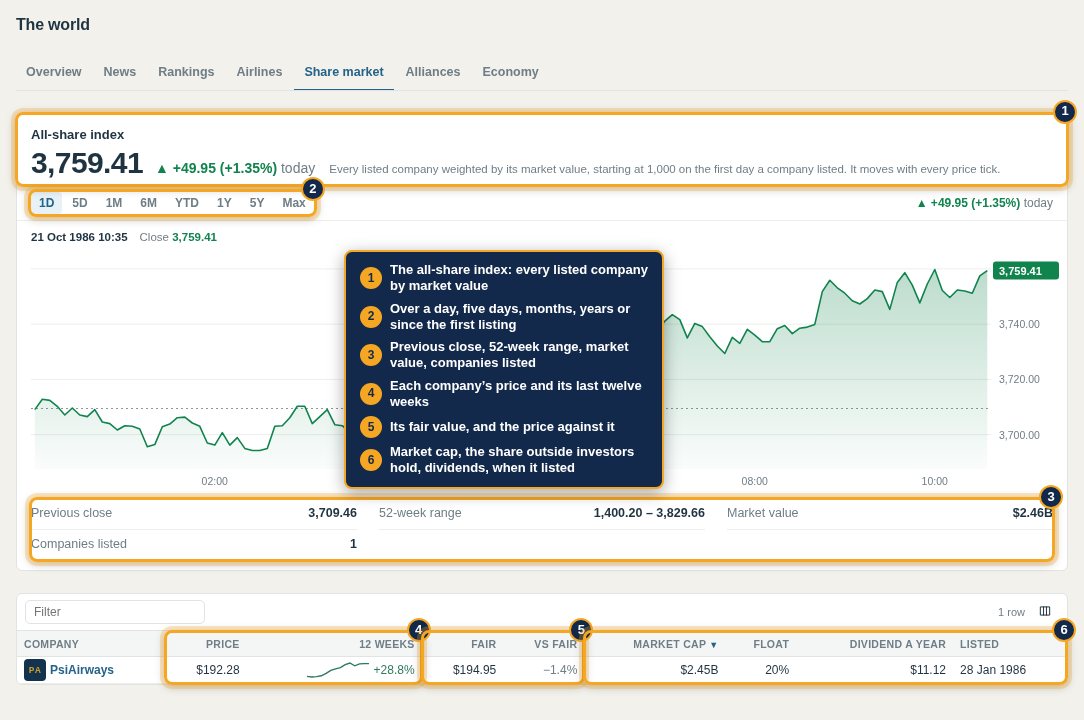Open the Overview tab
The image size is (1084, 720).
(x=53, y=72)
